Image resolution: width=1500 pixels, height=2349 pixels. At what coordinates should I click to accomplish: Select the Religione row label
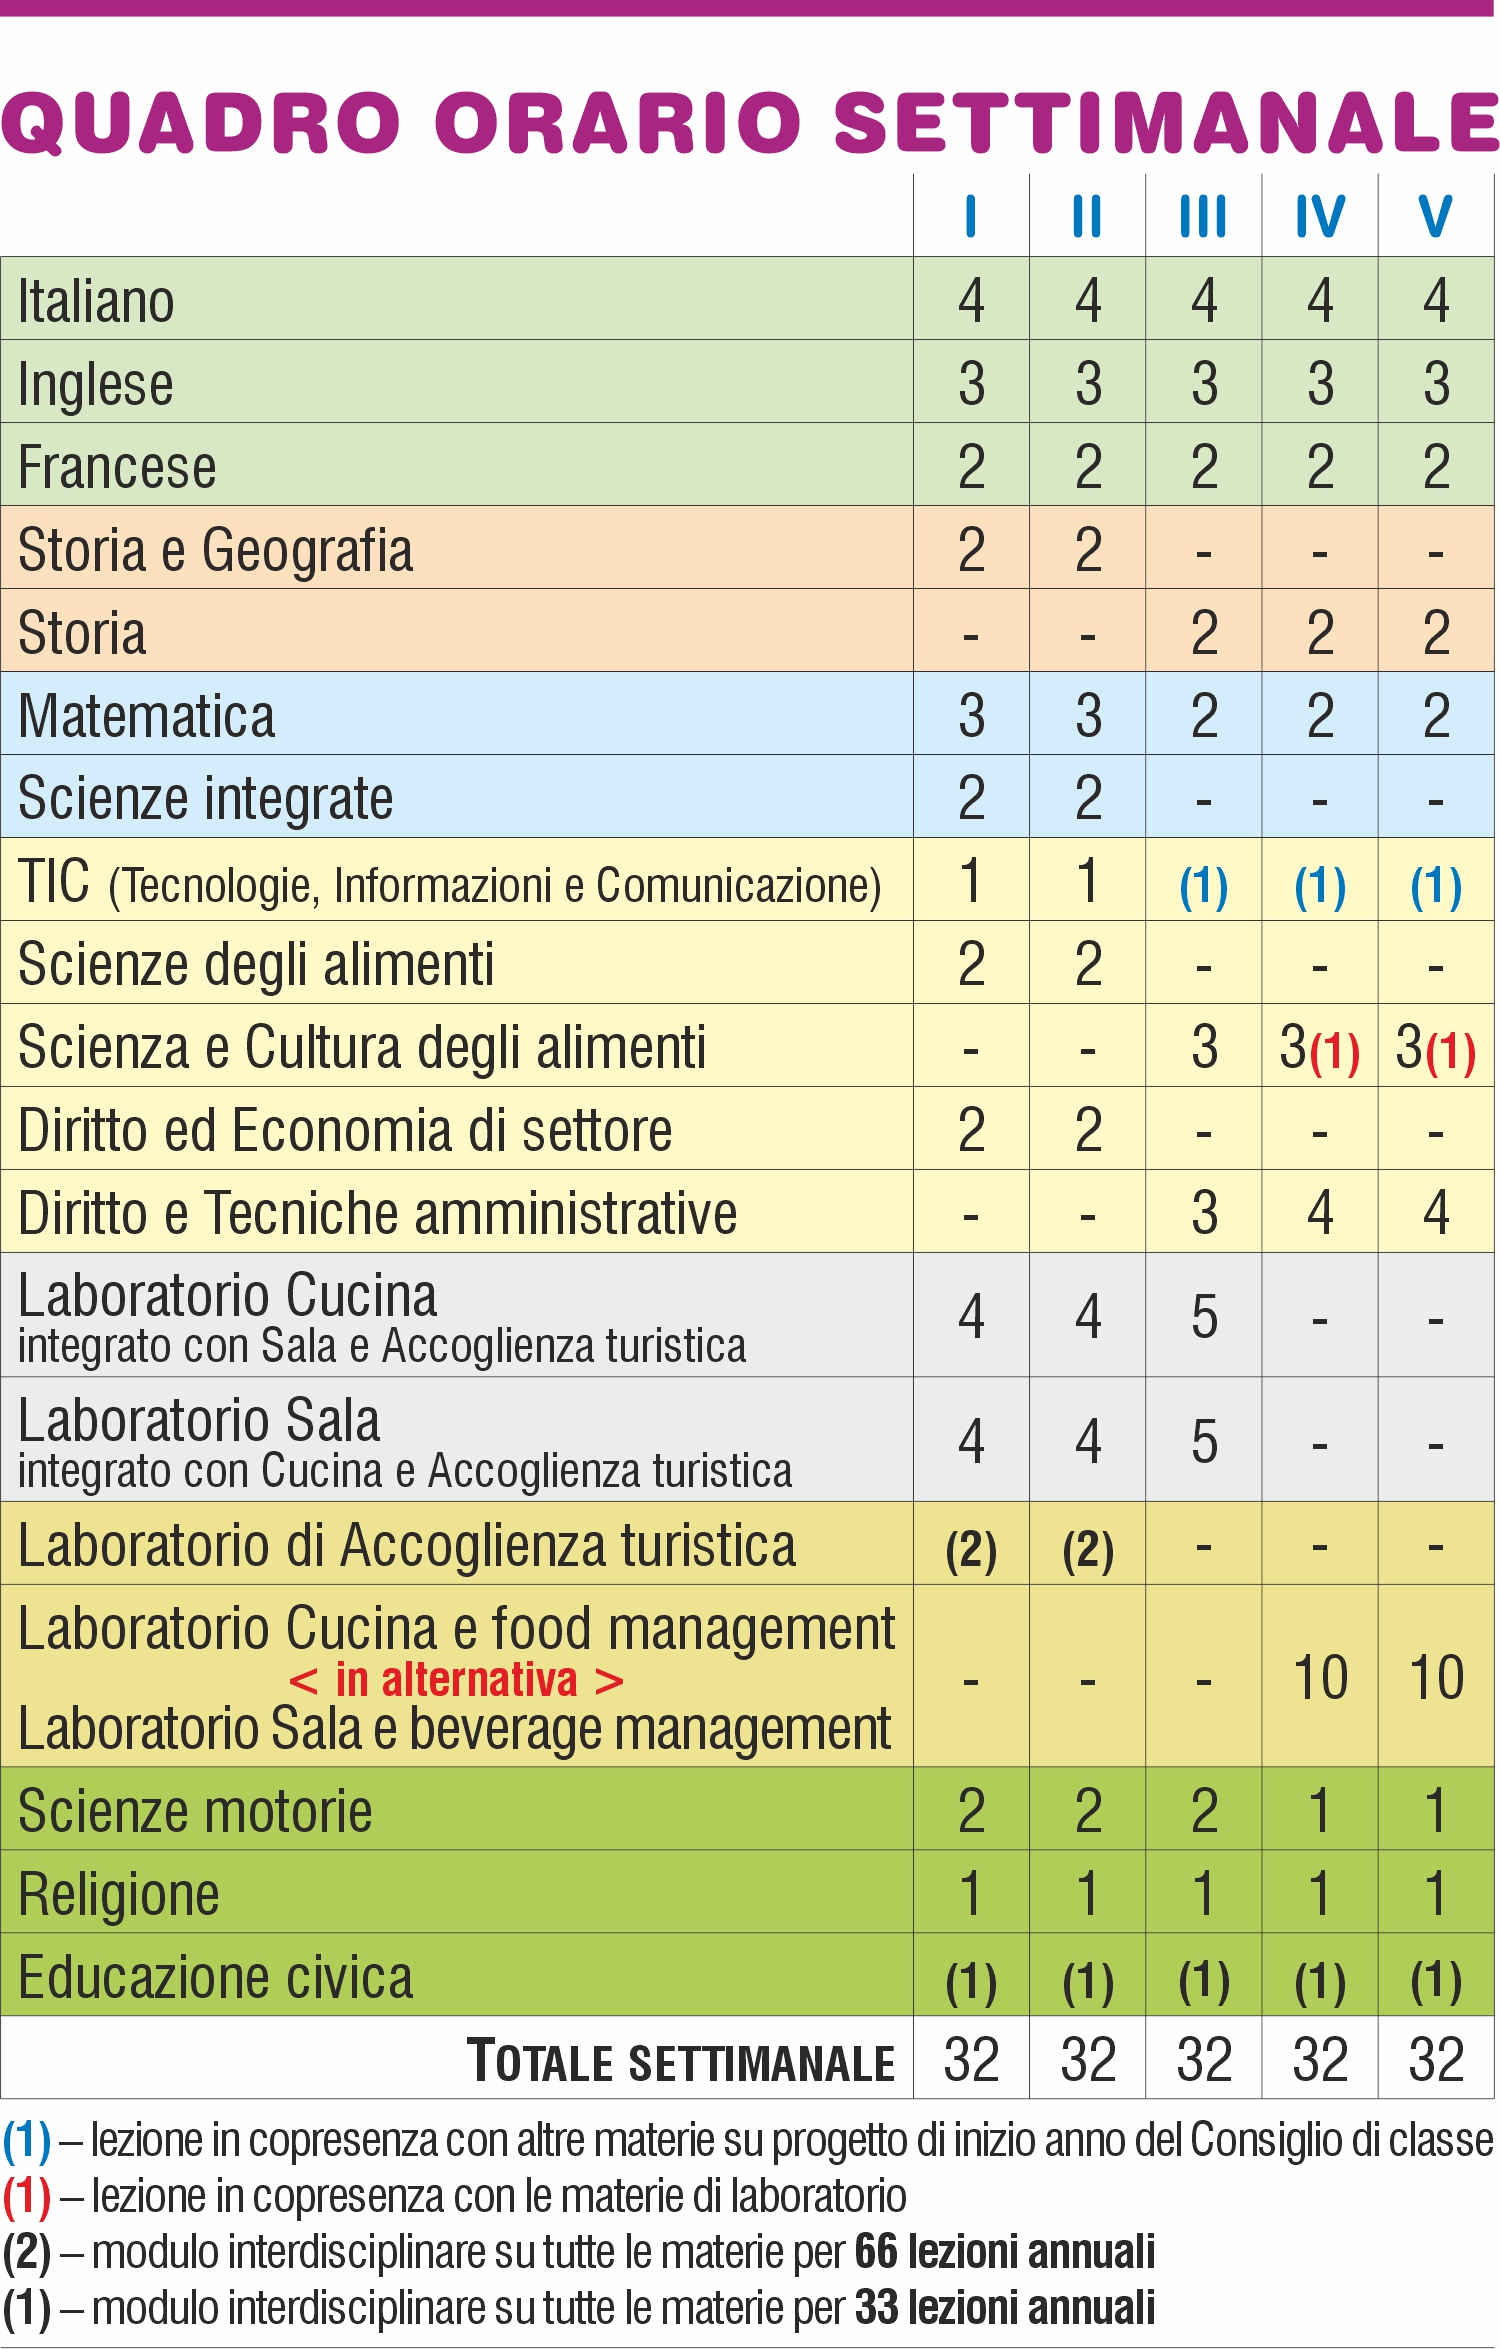[119, 1894]
